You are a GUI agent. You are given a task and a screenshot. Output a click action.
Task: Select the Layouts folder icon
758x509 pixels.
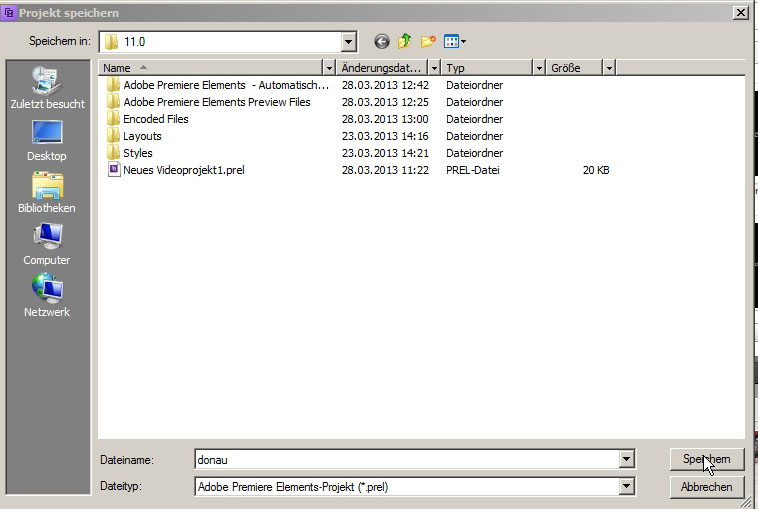114,136
